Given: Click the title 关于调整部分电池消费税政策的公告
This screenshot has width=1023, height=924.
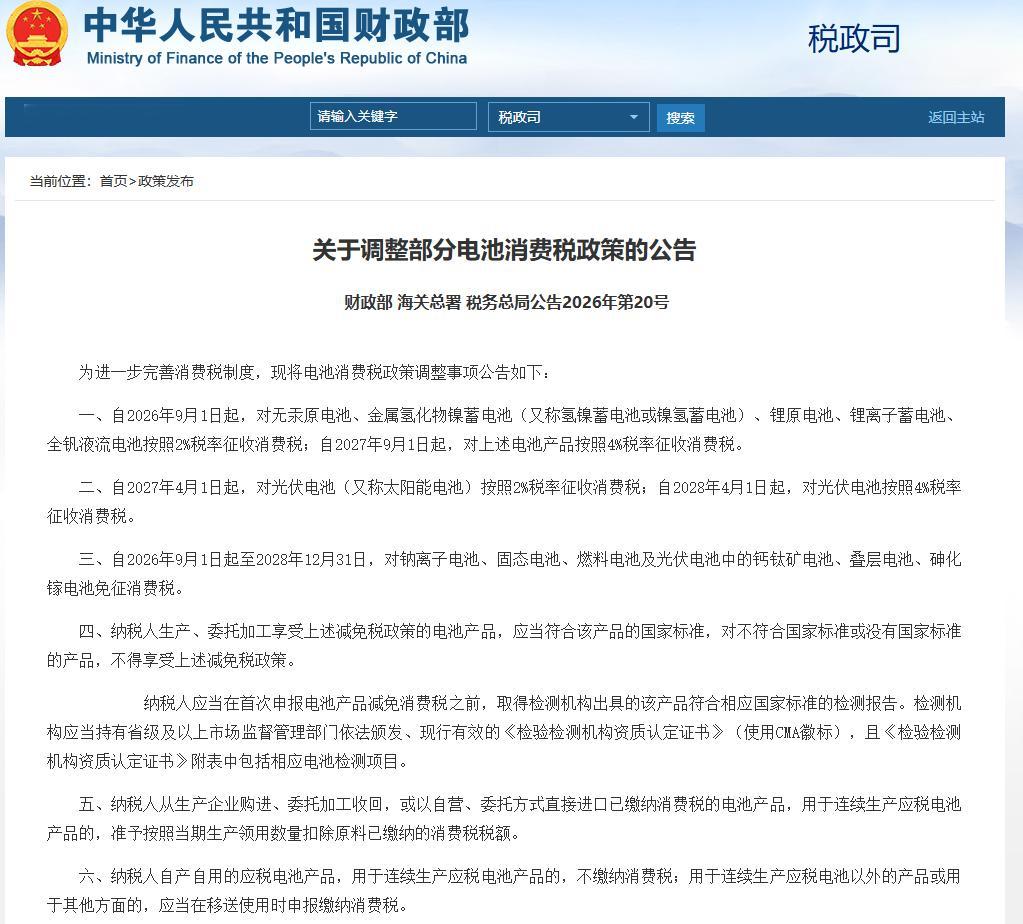Looking at the screenshot, I should [504, 250].
